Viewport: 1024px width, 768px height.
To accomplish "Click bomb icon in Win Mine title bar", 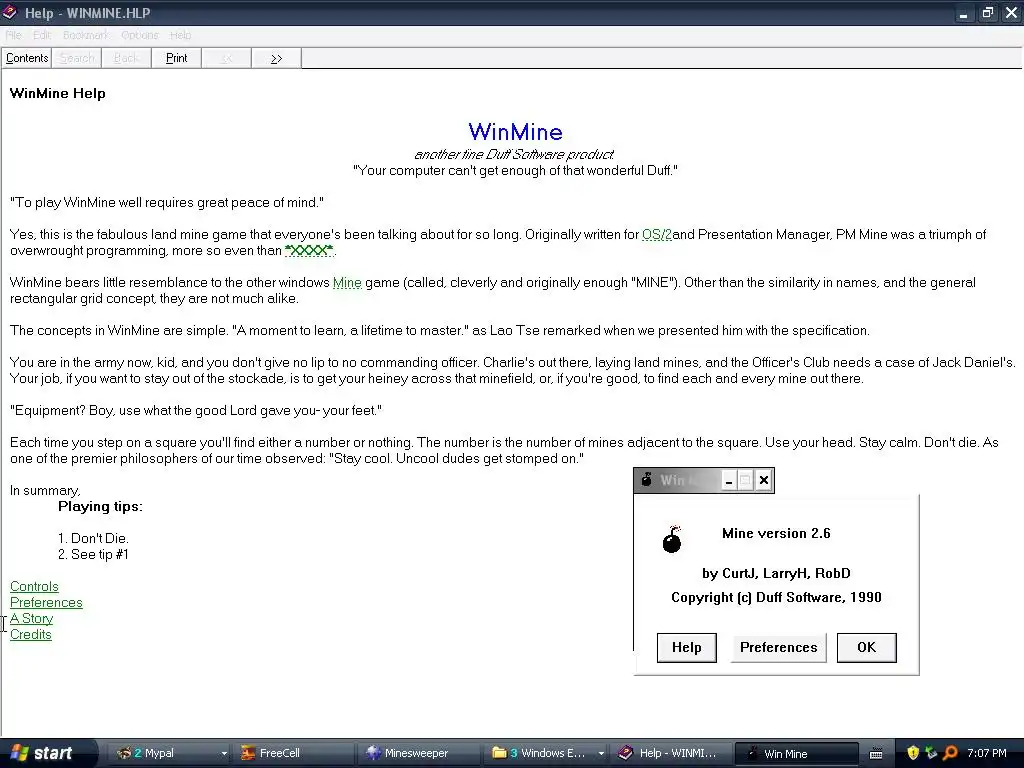I will point(647,480).
